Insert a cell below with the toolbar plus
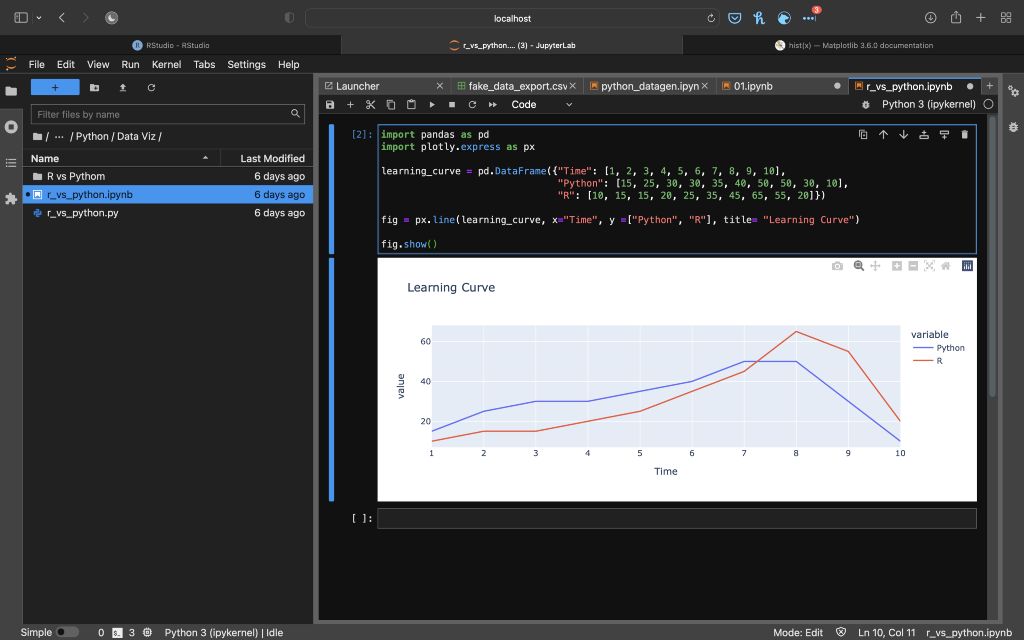Viewport: 1024px width, 640px height. (x=350, y=104)
